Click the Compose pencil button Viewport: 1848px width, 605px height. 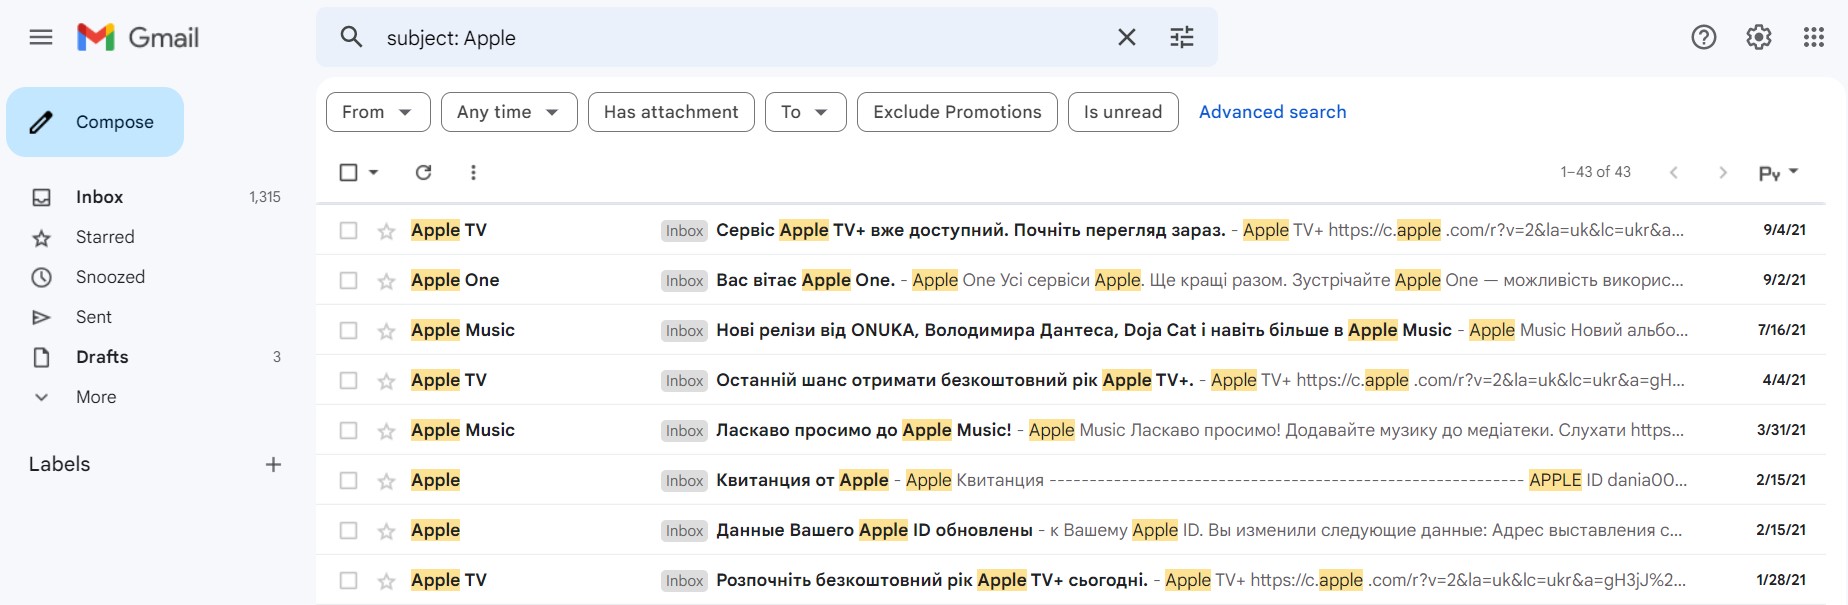tap(95, 122)
